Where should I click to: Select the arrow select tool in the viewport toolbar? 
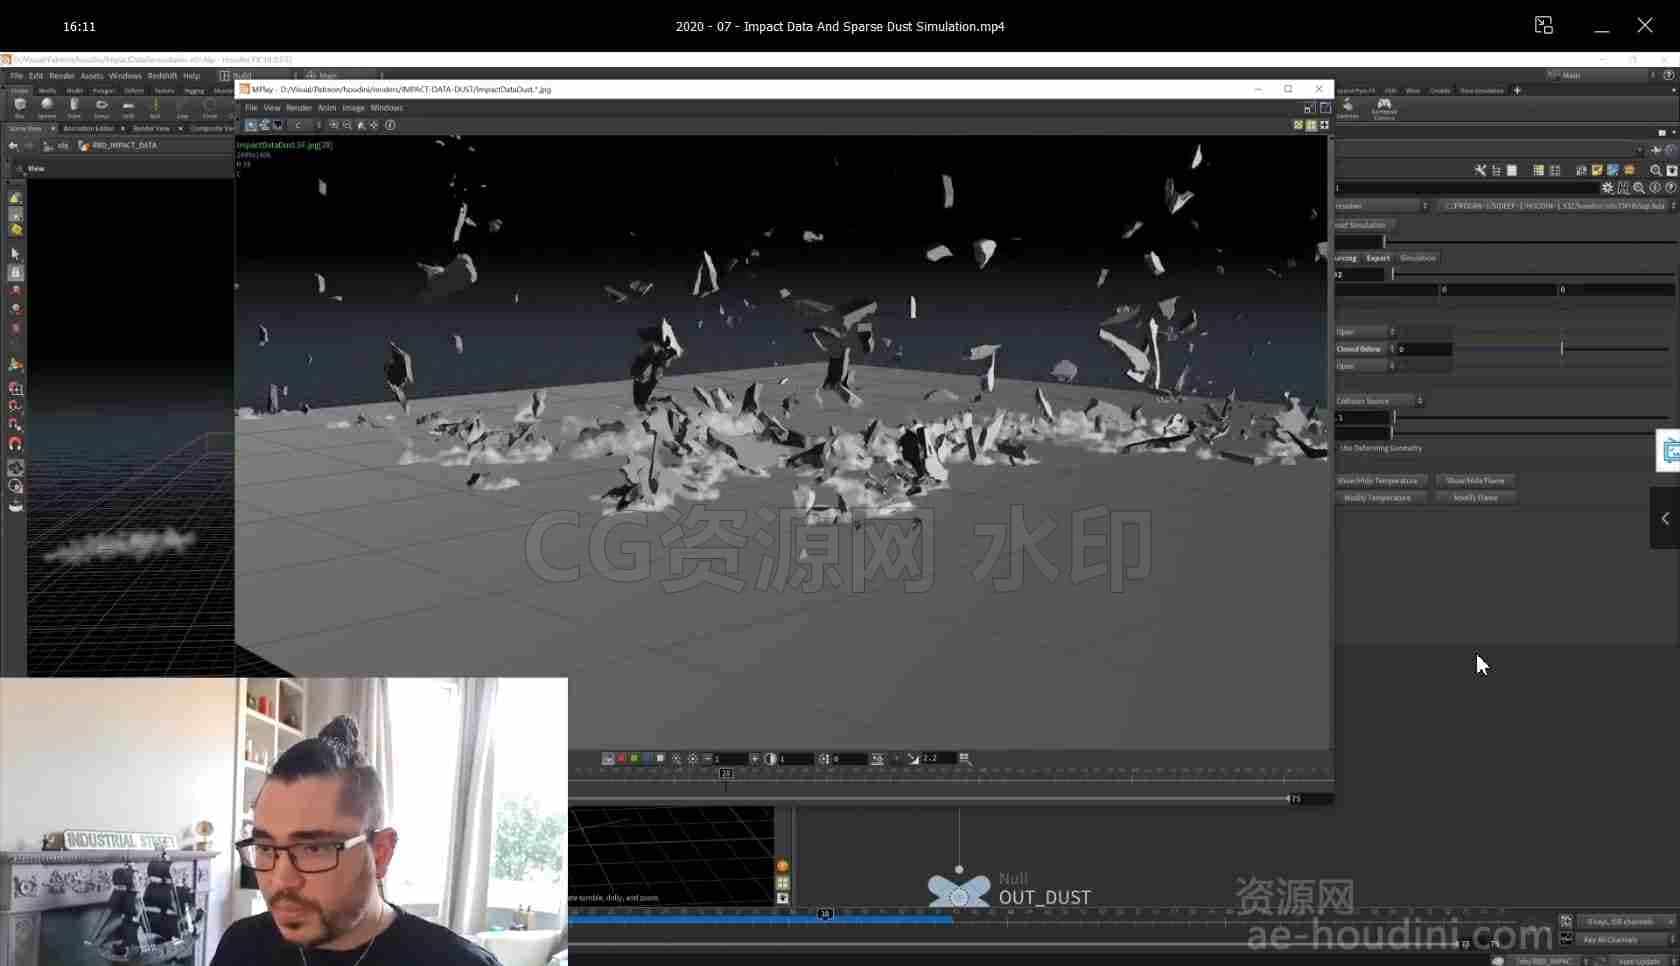[15, 254]
